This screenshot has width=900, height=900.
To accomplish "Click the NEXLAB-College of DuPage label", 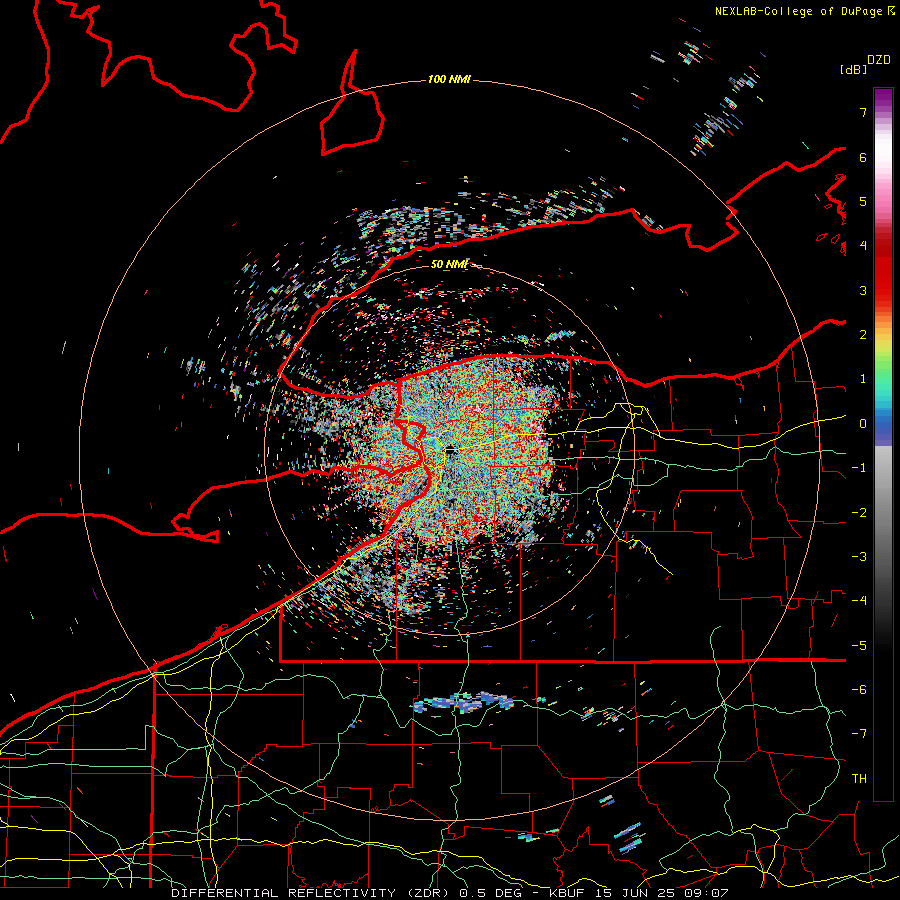I will (x=805, y=11).
